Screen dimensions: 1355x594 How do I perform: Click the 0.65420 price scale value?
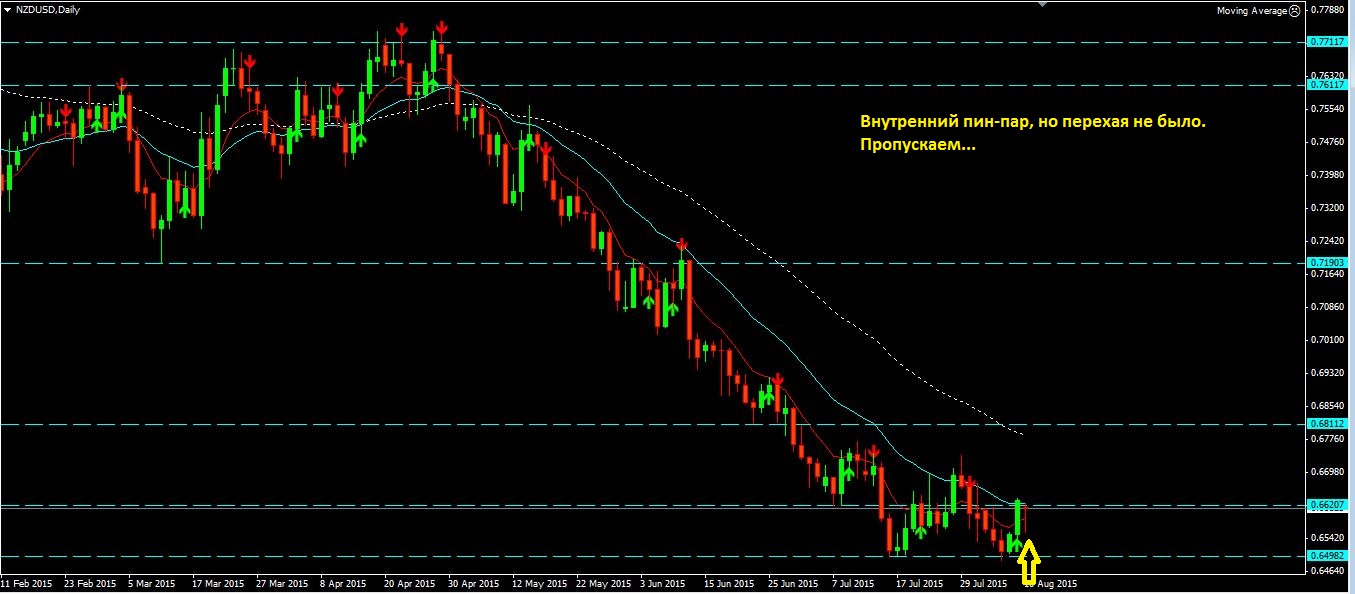click(x=1327, y=537)
